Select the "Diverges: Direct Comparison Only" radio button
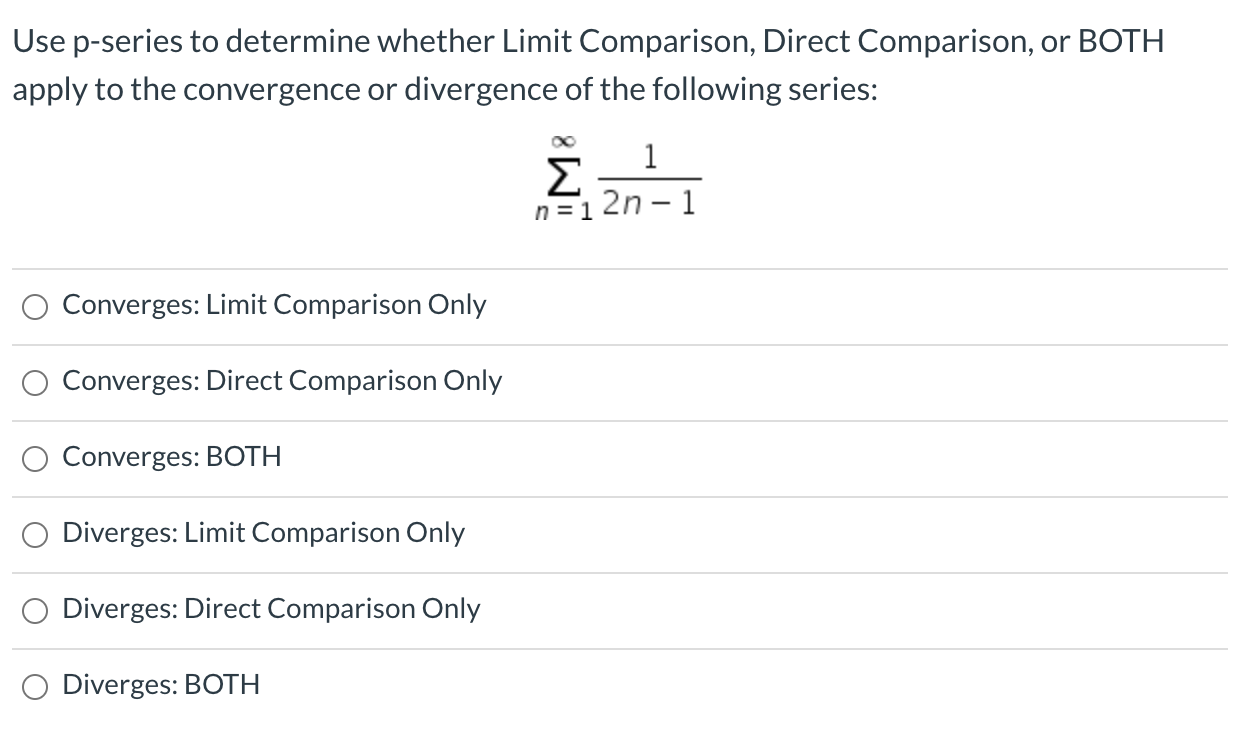This screenshot has width=1250, height=754. tap(35, 610)
